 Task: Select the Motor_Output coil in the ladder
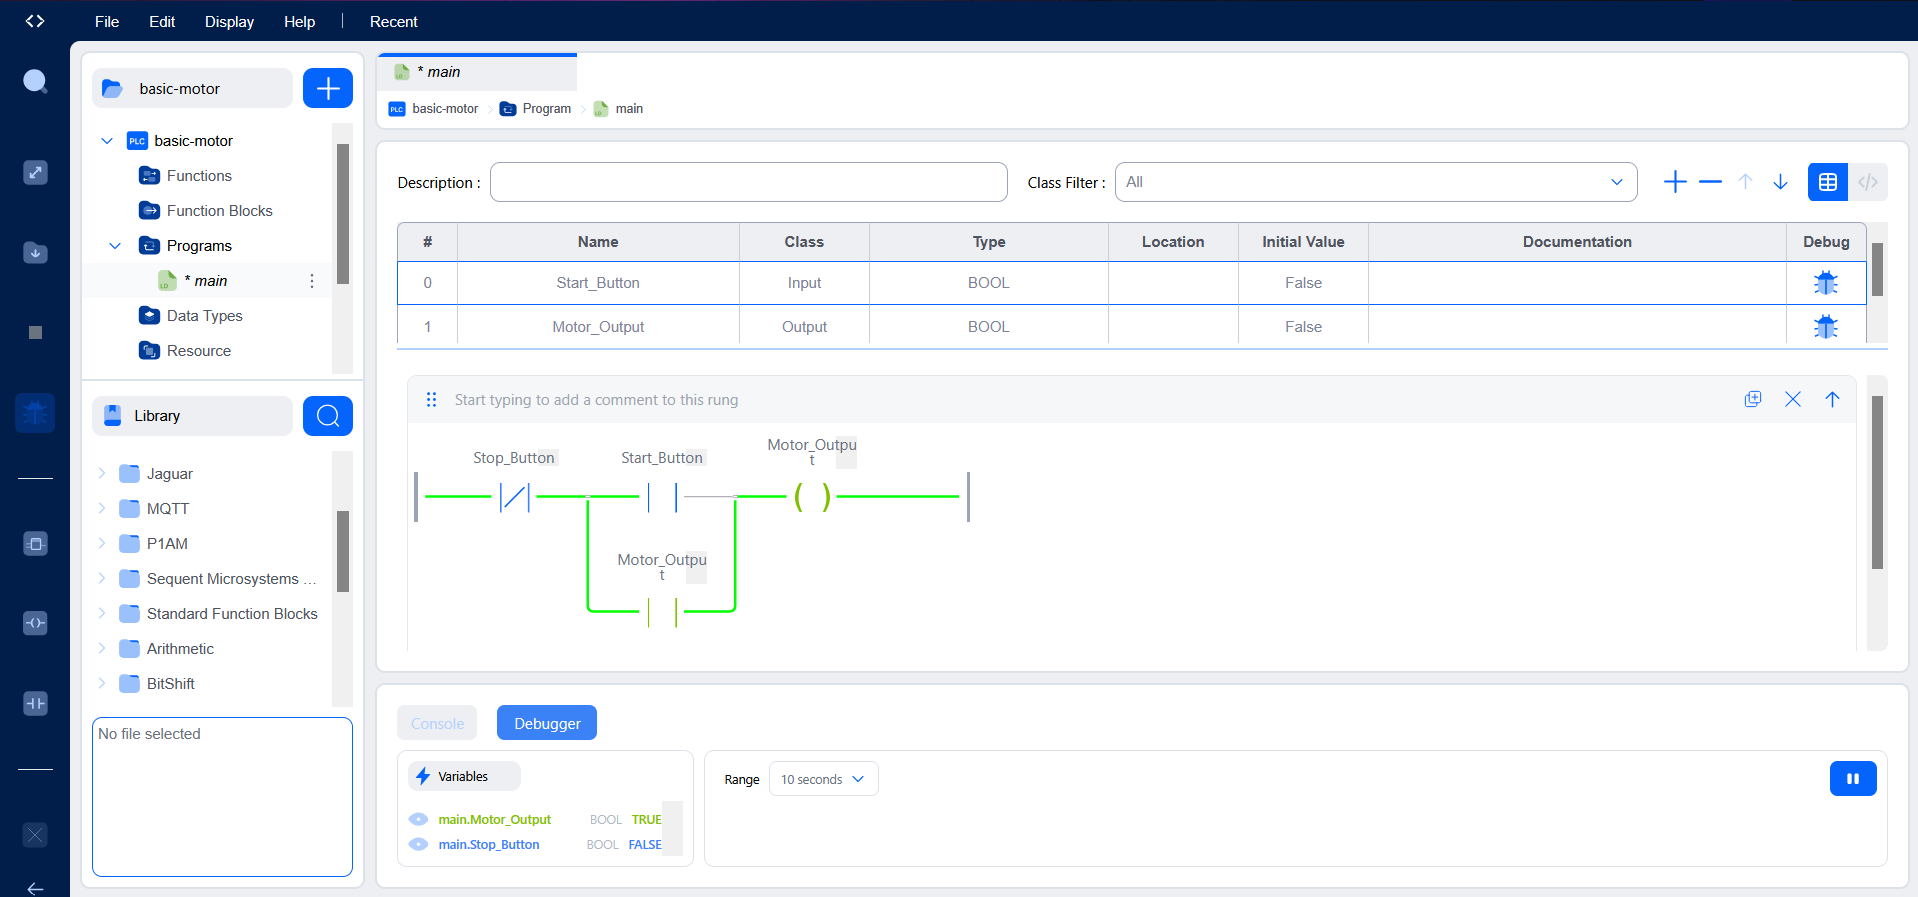(x=812, y=496)
